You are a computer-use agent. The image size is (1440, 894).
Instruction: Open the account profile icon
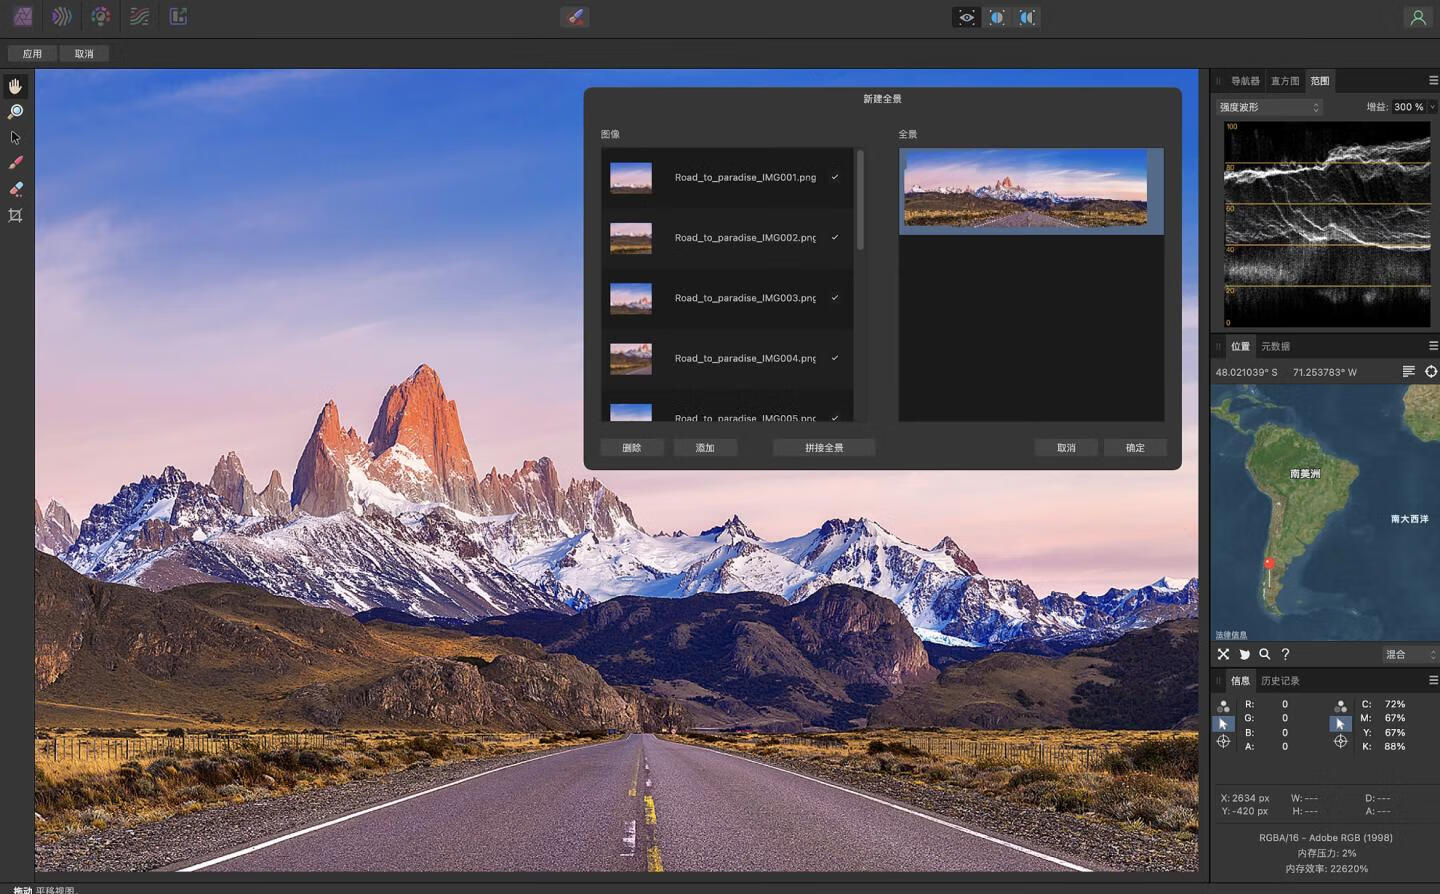click(x=1417, y=17)
